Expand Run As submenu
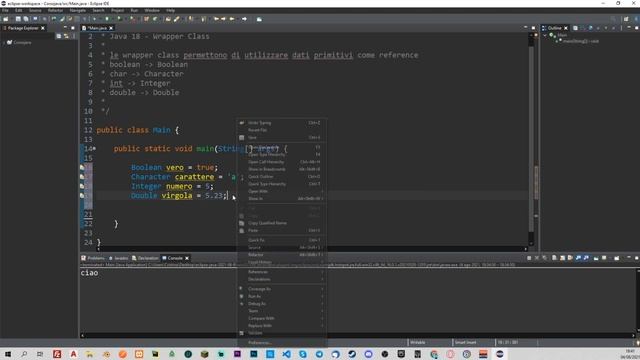Image resolution: width=640 pixels, height=360 pixels. point(281,296)
